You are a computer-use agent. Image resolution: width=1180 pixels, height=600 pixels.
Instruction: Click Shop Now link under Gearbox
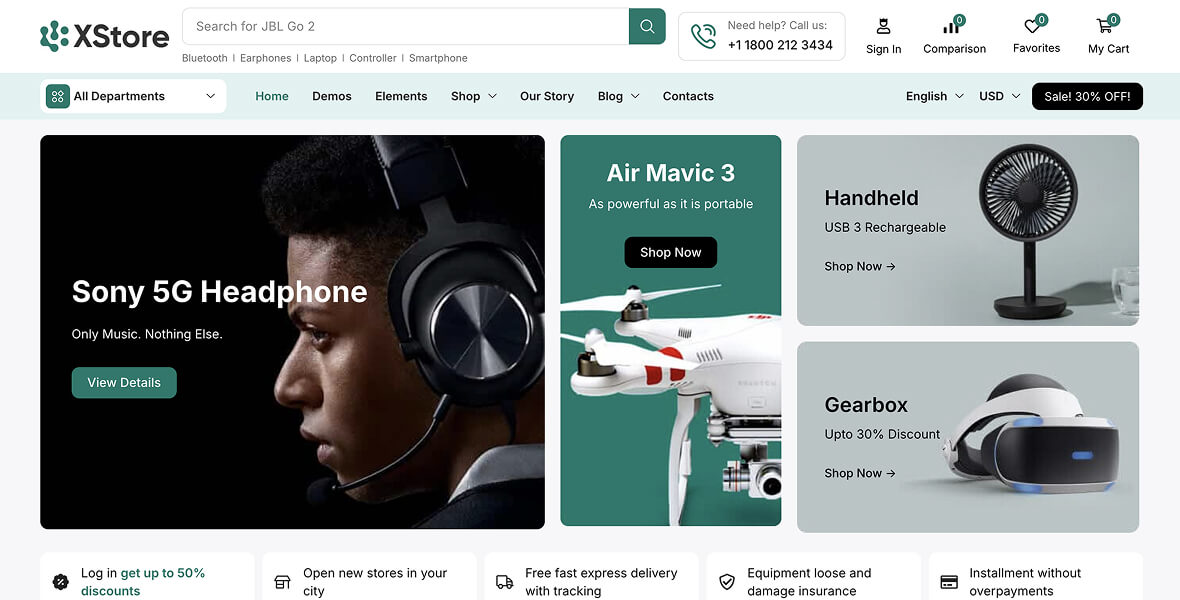(x=859, y=474)
